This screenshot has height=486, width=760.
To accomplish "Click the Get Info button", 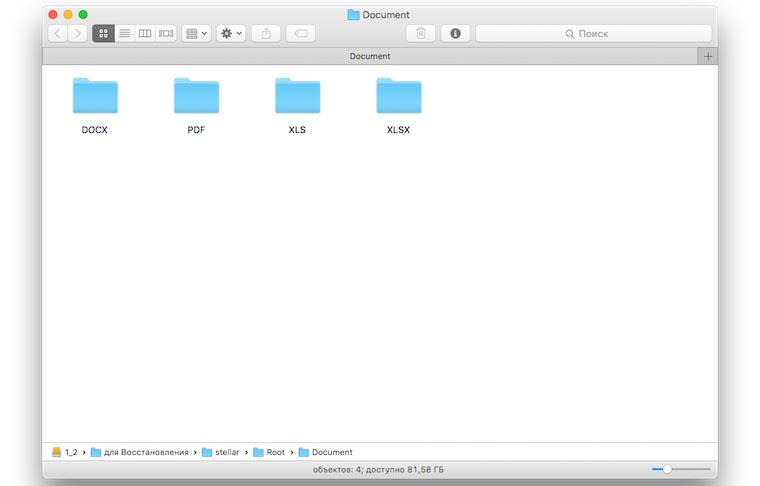I will (x=455, y=33).
